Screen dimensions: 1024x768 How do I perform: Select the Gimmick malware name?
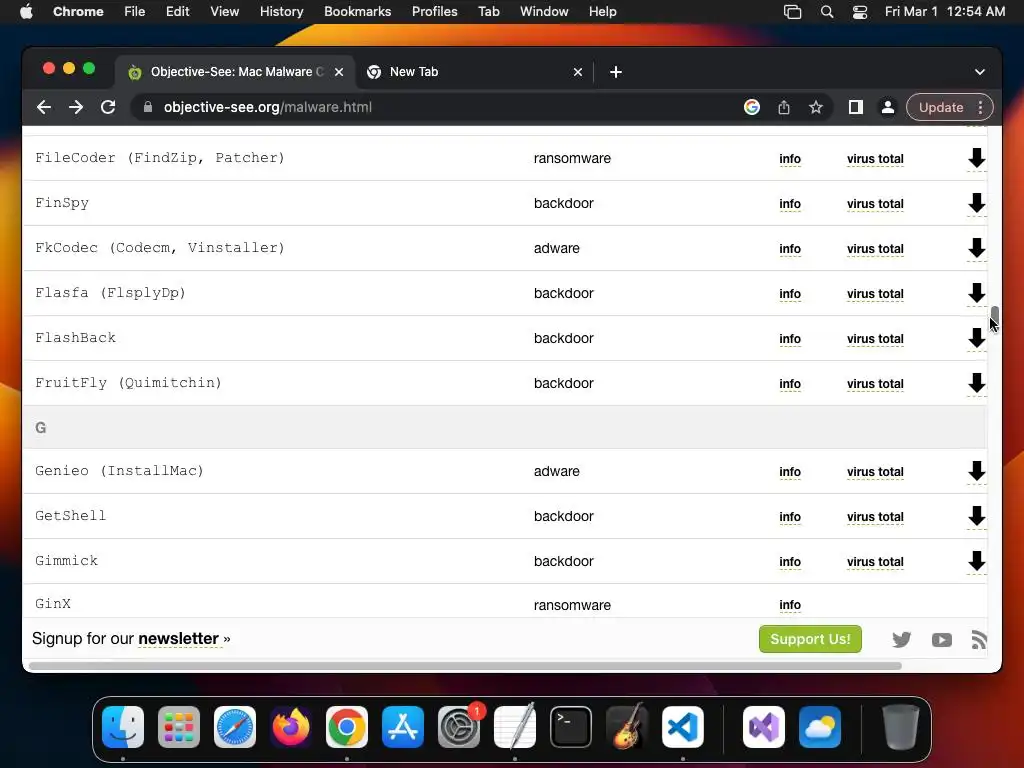click(66, 560)
